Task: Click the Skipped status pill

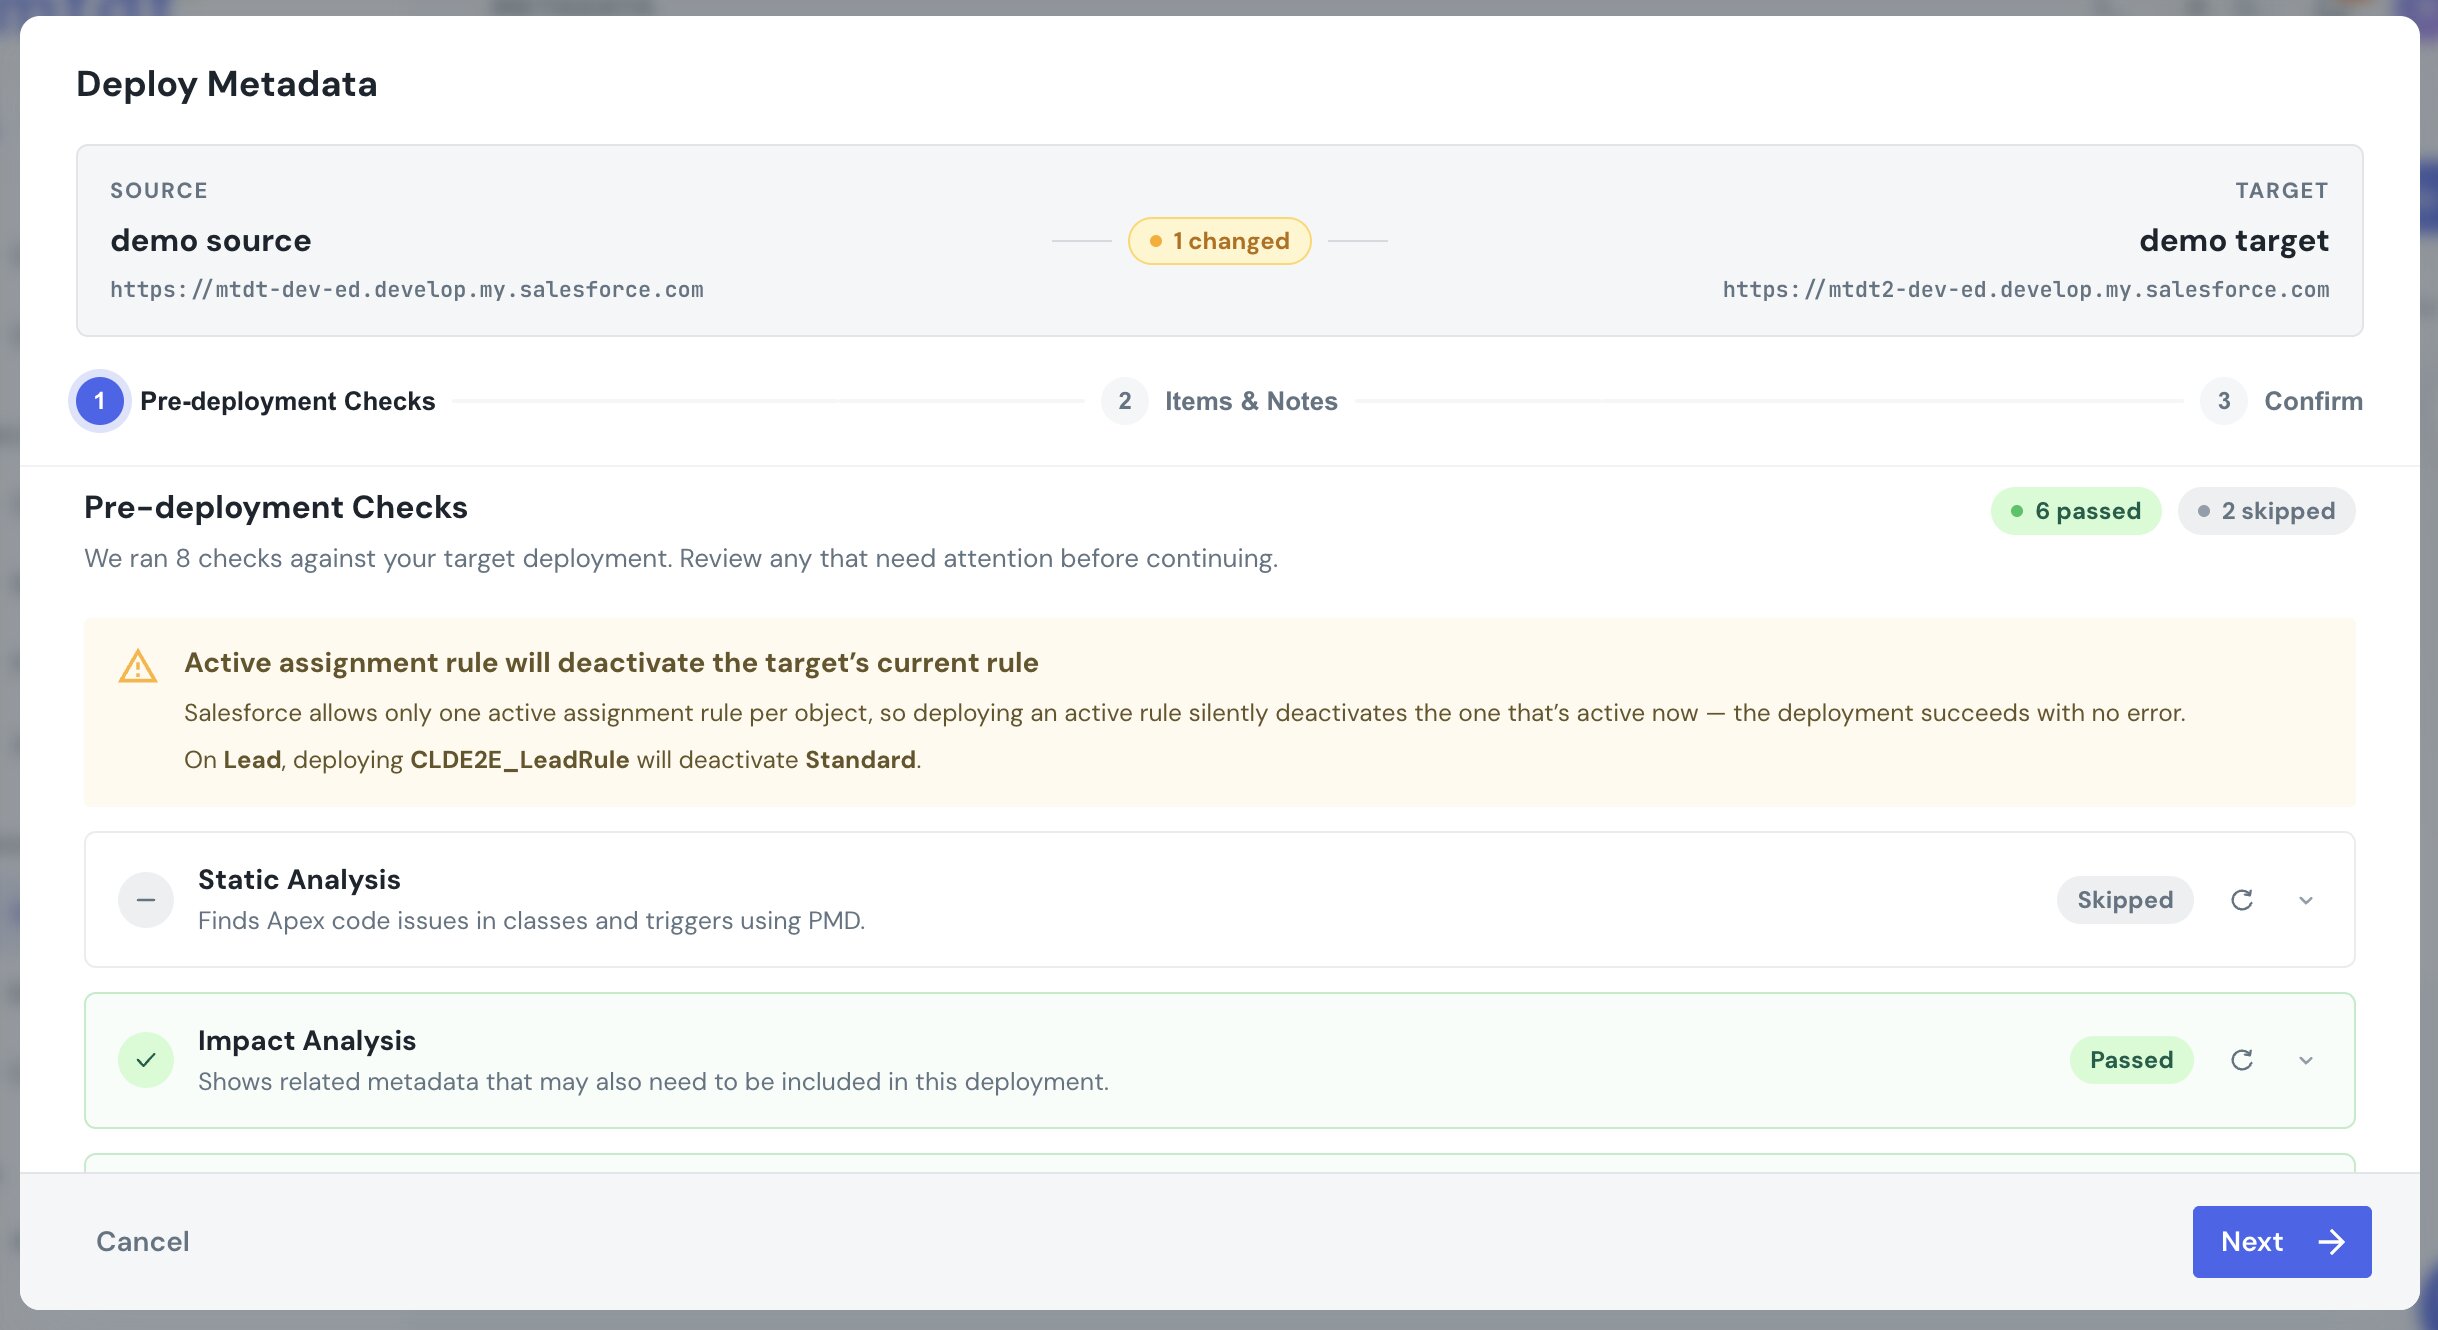Action: 2125,900
